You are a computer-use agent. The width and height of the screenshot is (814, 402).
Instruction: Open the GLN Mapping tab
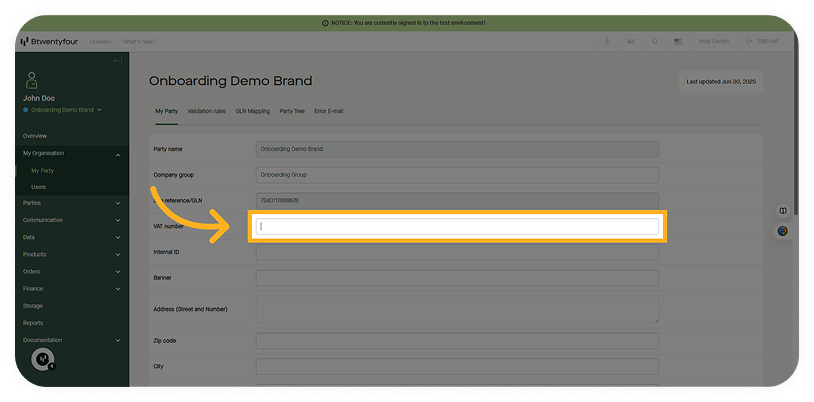click(252, 111)
